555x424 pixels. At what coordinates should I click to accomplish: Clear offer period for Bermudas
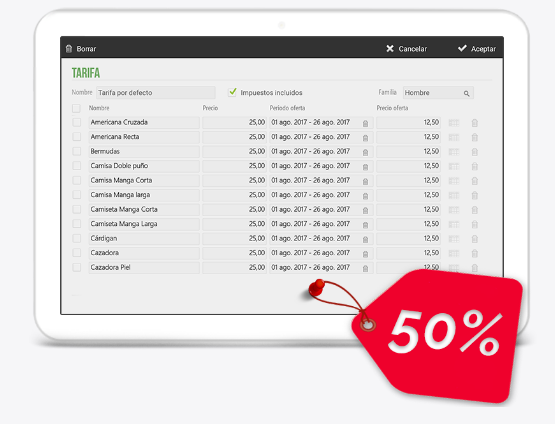pyautogui.click(x=365, y=153)
